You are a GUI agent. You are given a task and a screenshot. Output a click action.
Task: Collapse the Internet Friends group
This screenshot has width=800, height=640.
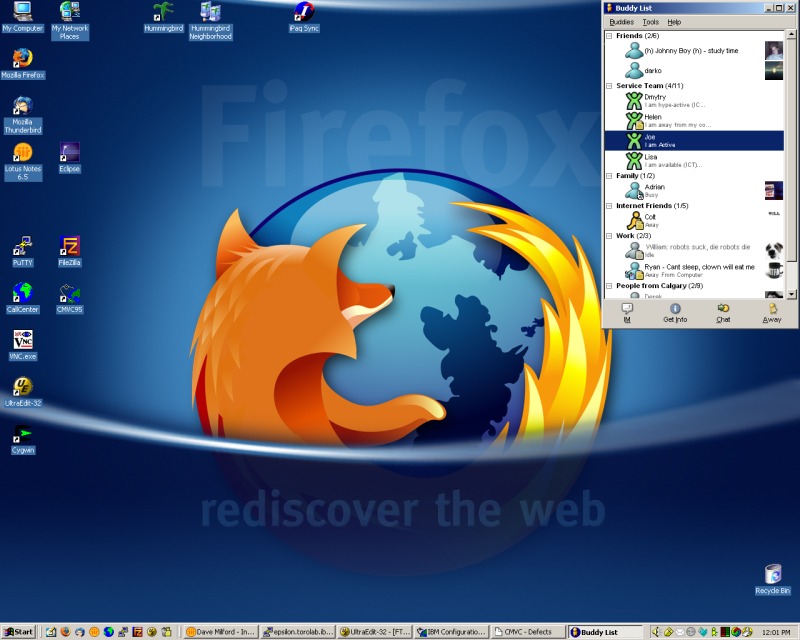609,206
